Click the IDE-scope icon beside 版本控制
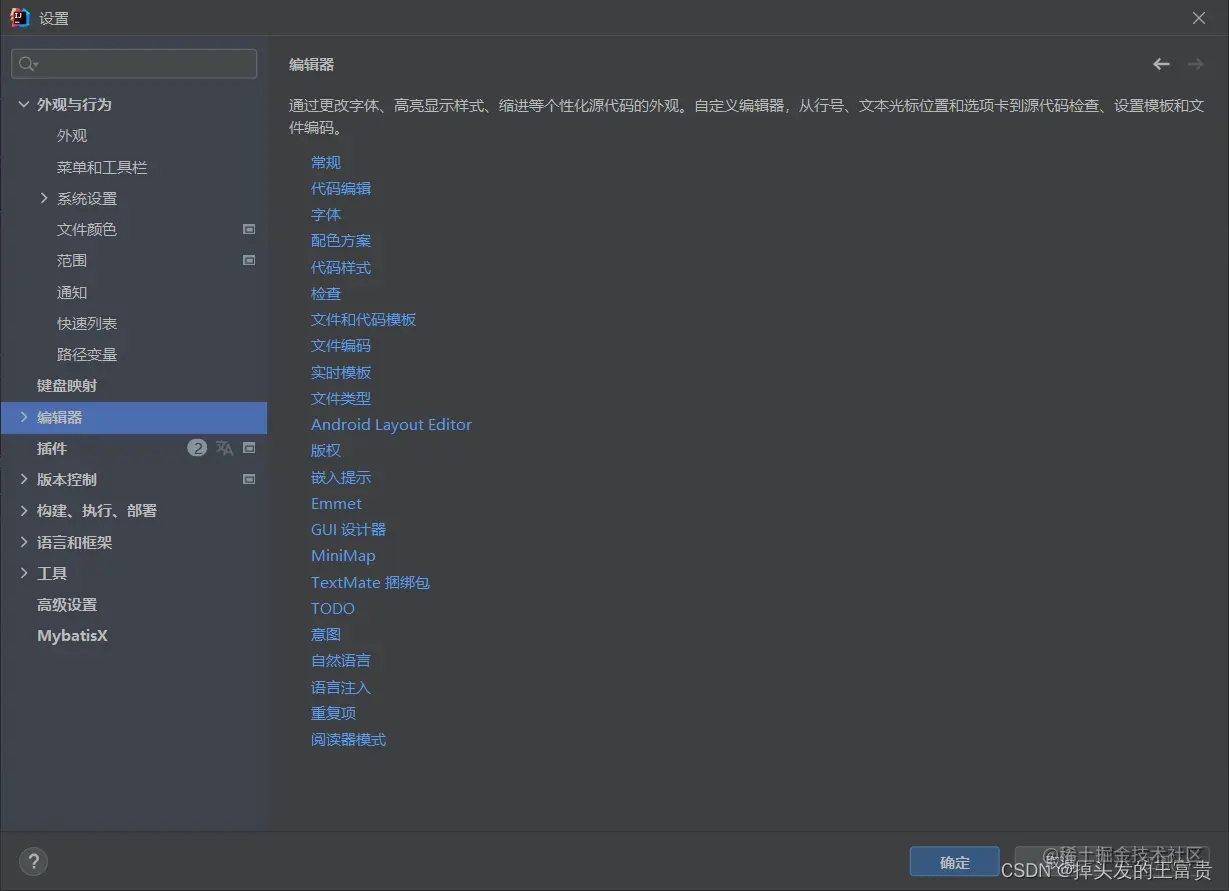 click(248, 479)
